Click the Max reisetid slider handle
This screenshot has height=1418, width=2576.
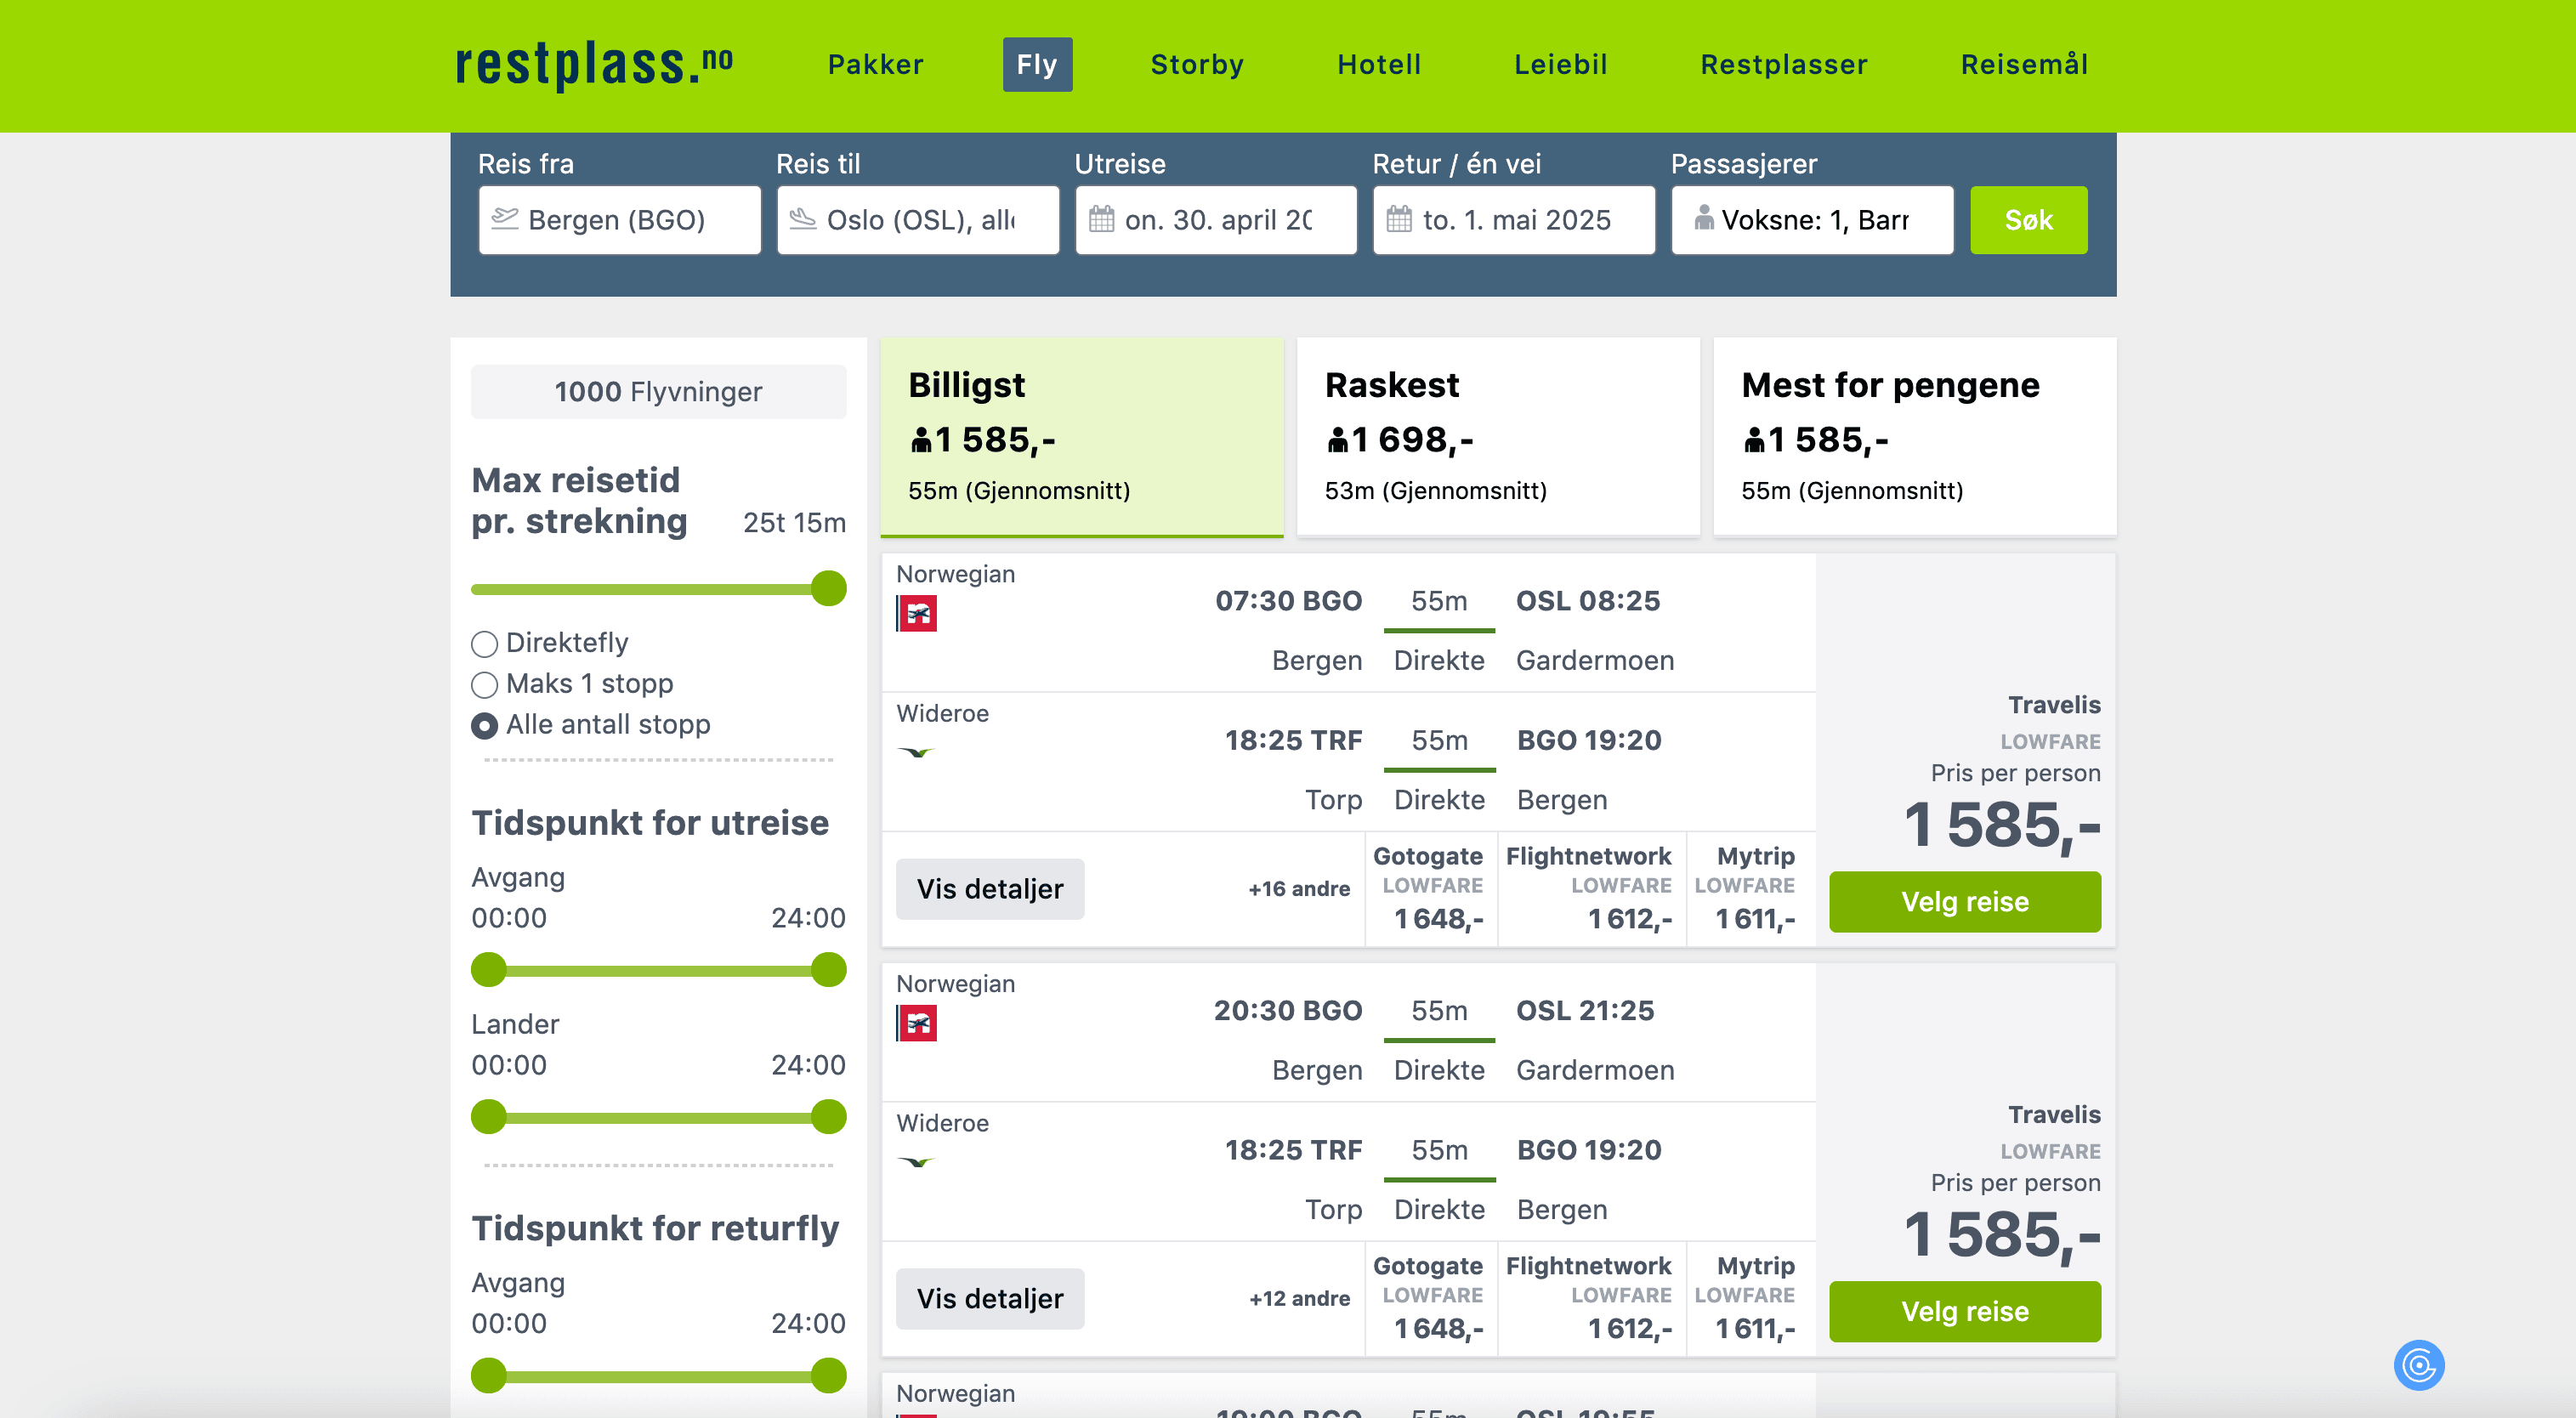coord(829,588)
